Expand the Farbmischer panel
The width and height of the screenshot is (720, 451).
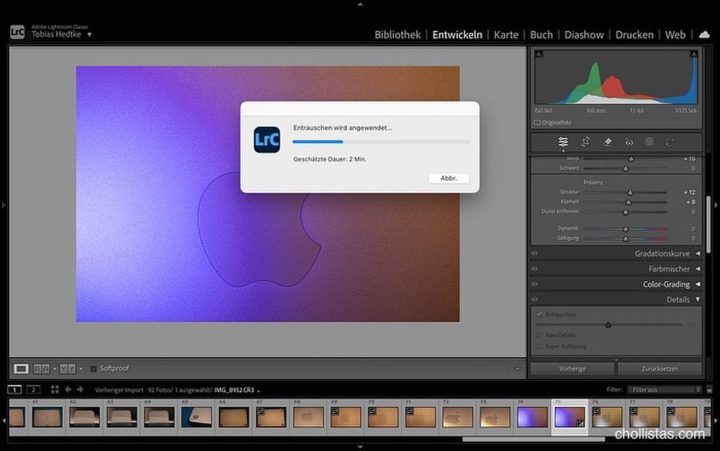(x=698, y=269)
